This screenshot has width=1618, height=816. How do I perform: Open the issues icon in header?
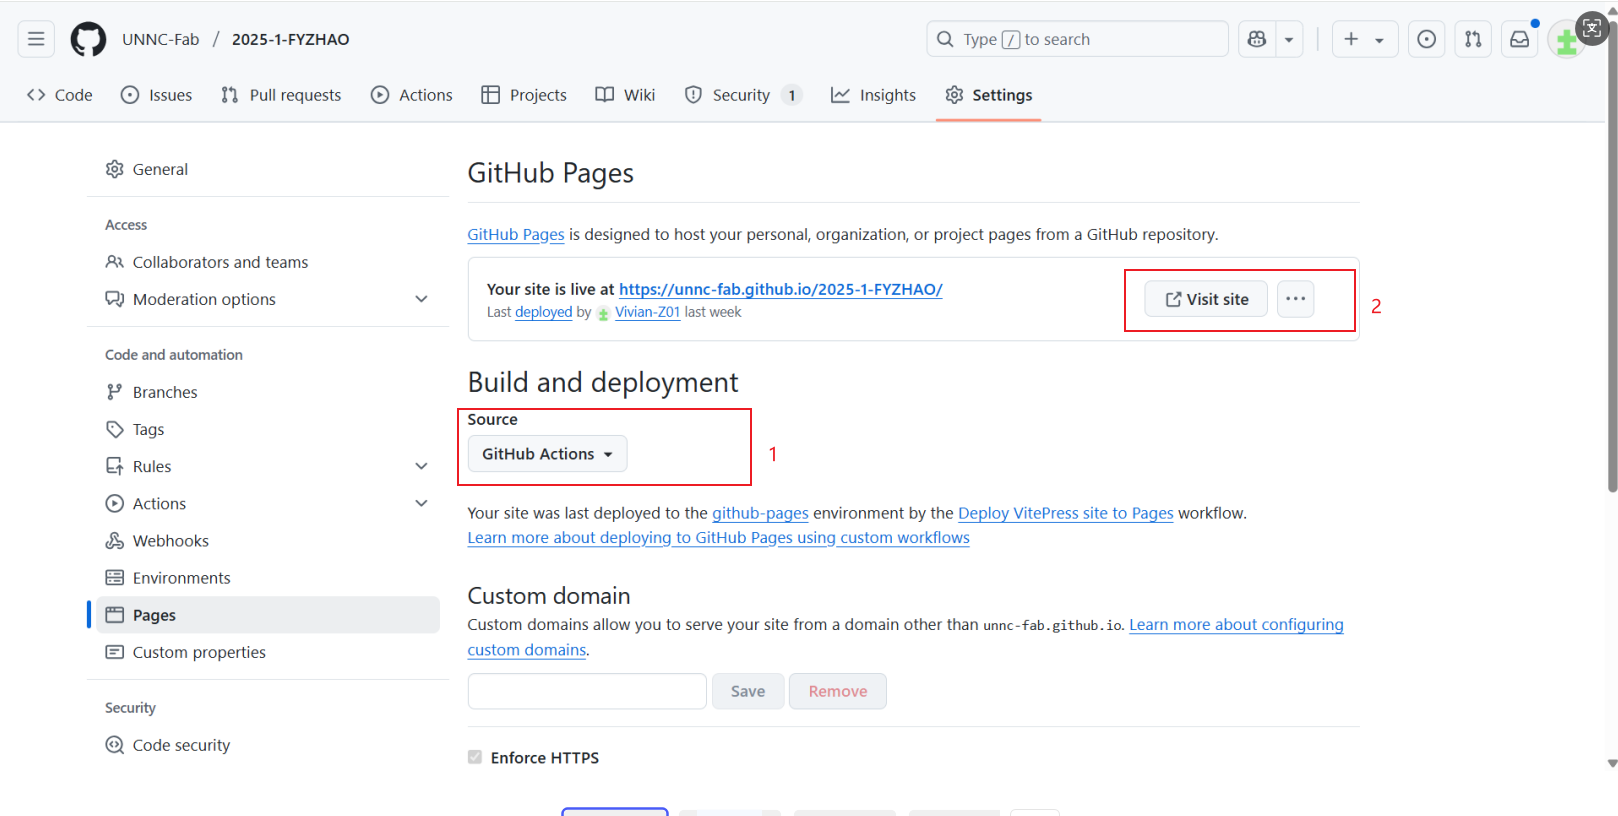[1426, 39]
